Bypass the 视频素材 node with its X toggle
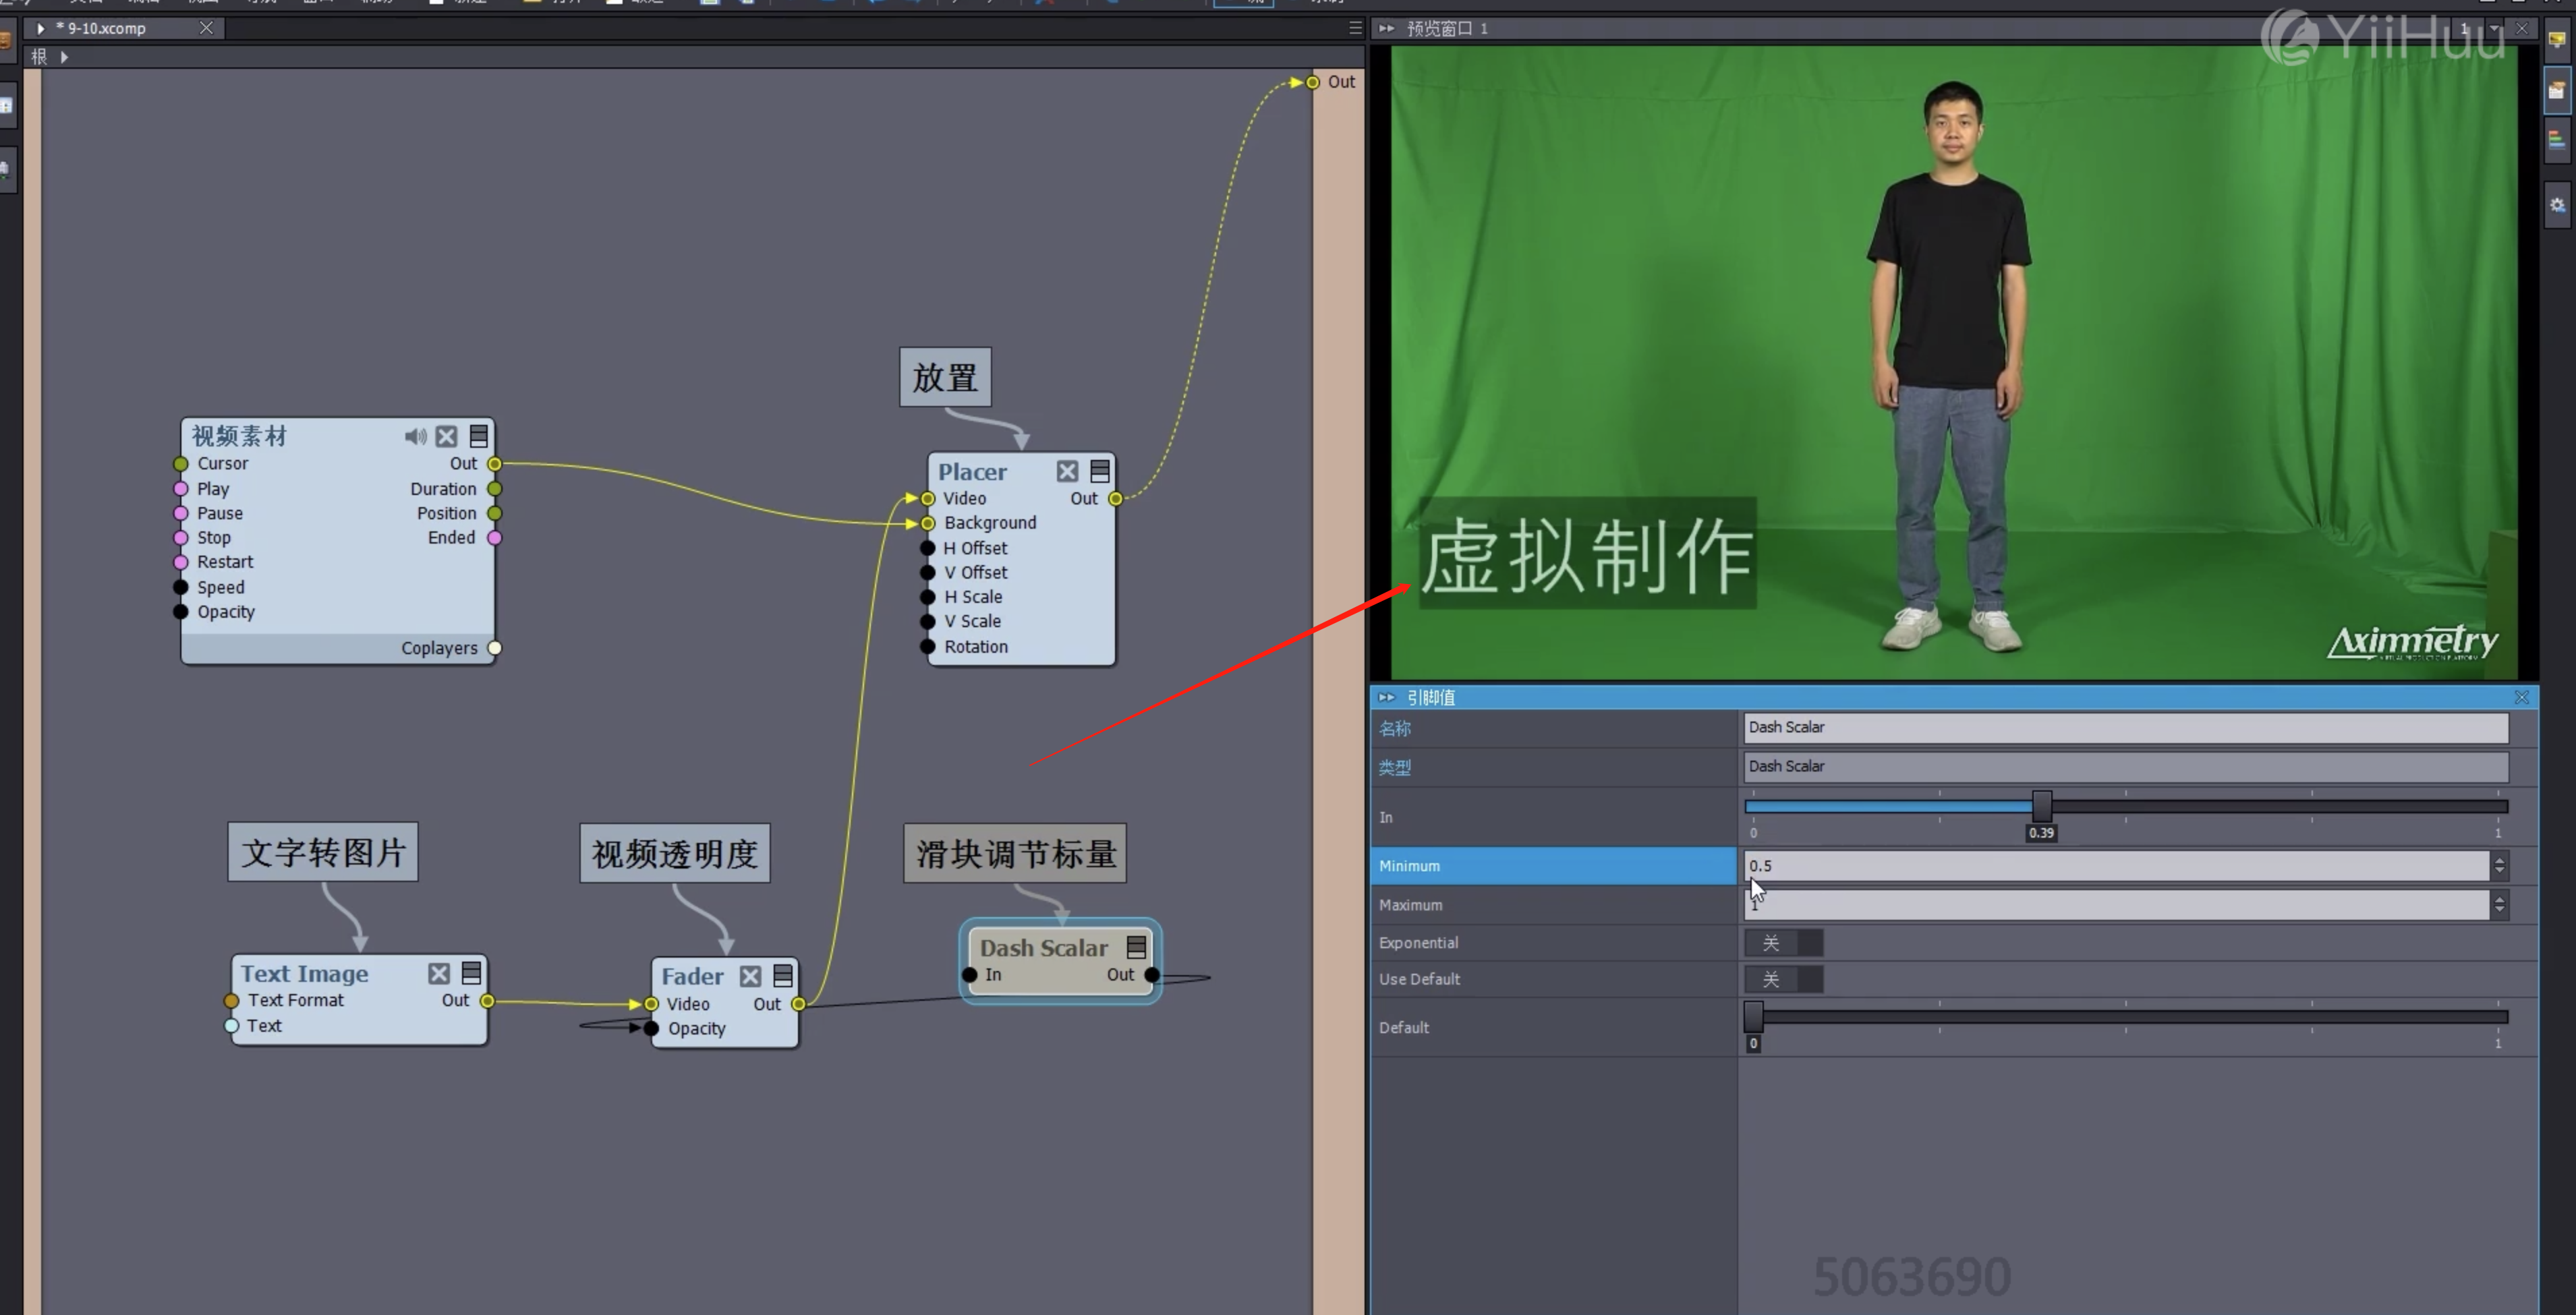Screen dimensions: 2576x1315 click(447, 436)
